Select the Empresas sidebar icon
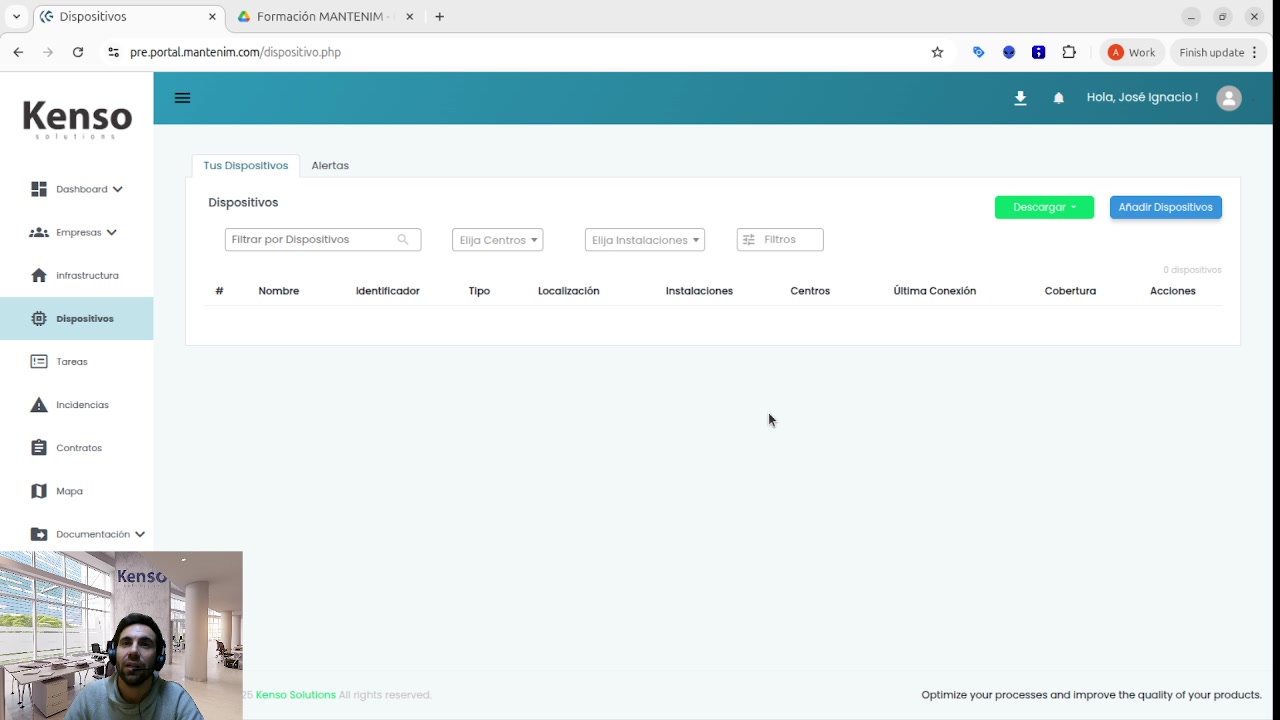 pyautogui.click(x=77, y=232)
